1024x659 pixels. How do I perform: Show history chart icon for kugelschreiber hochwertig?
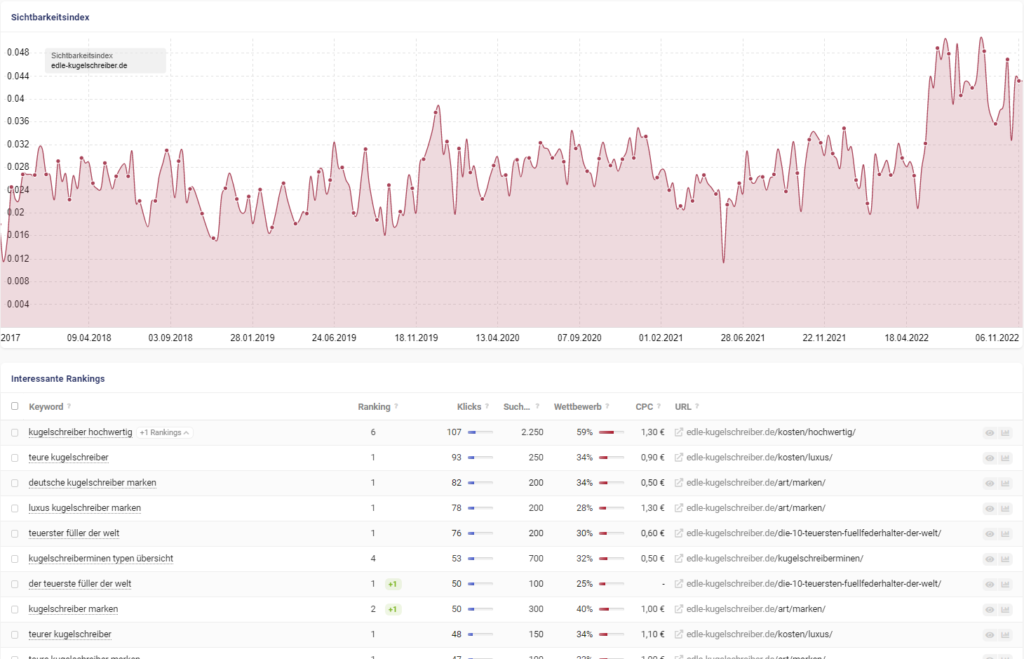coord(1005,433)
